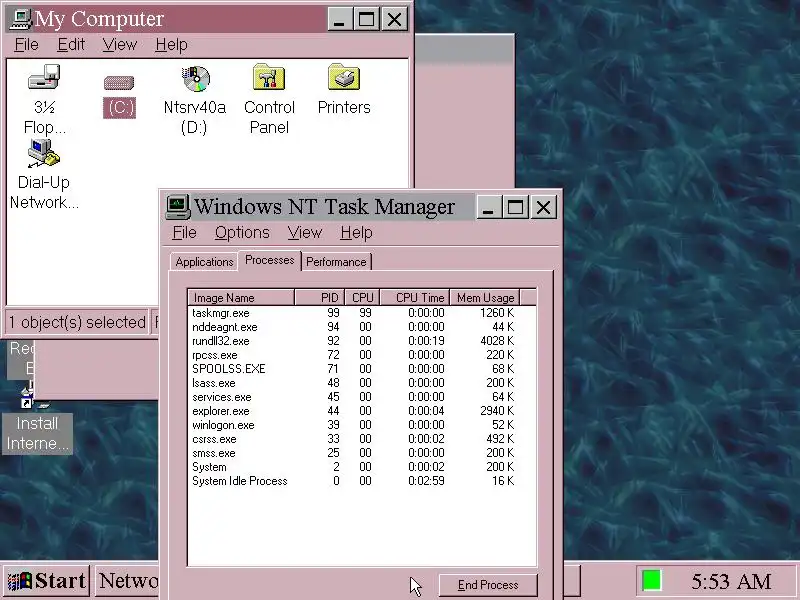This screenshot has width=800, height=600.
Task: Switch to the Applications tab
Action: pyautogui.click(x=204, y=262)
